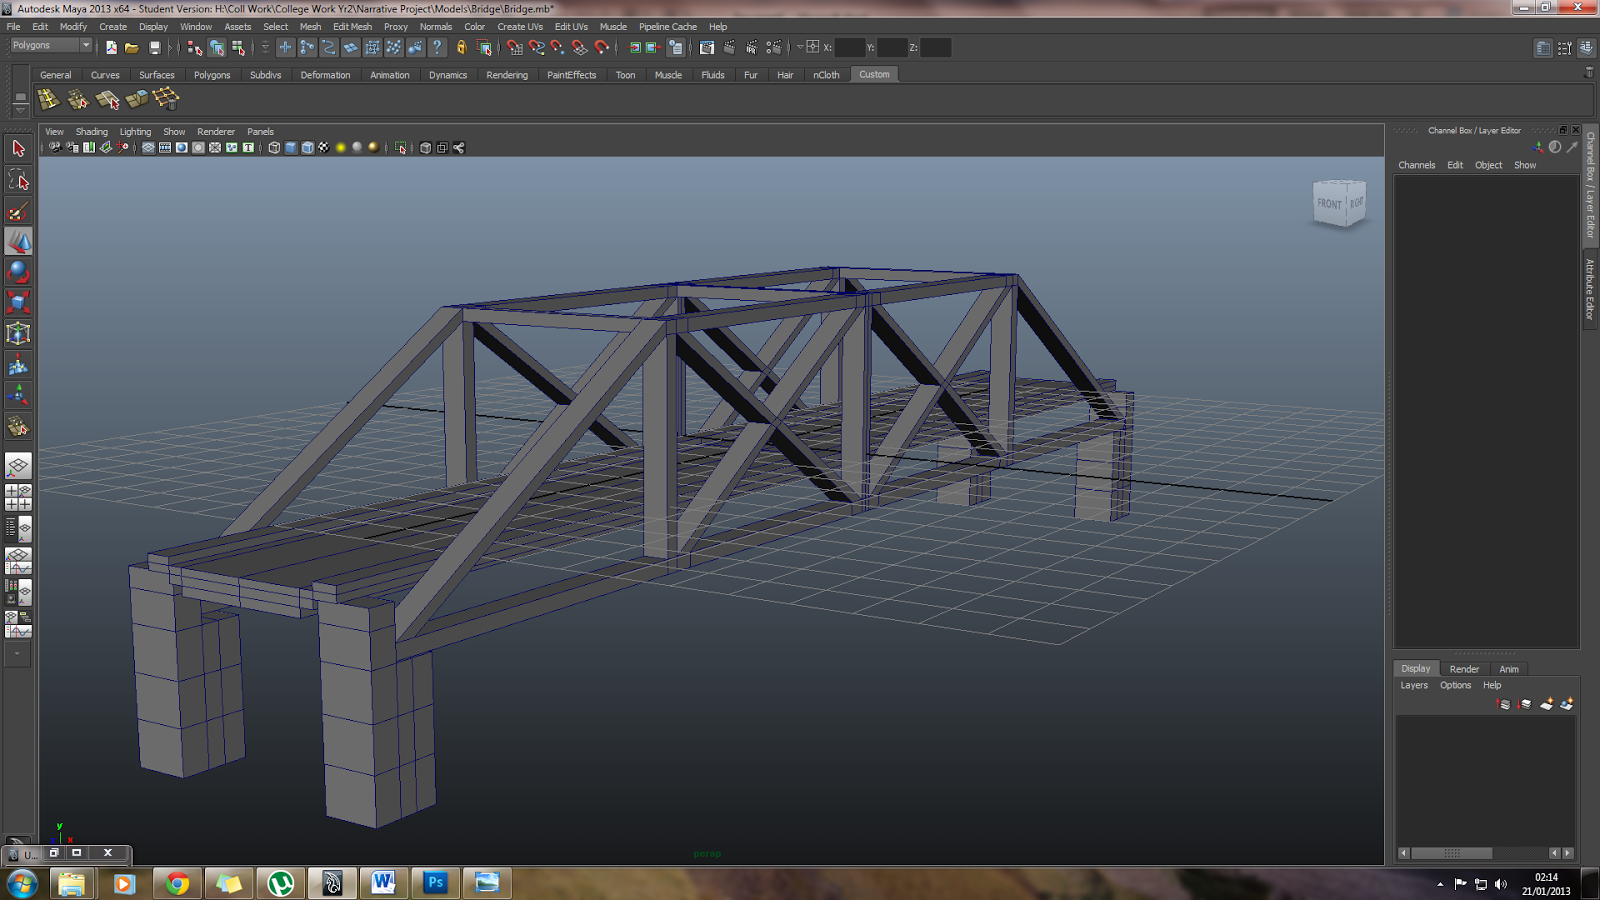Select the Paint Selection tool in the toolbox
The image size is (1600, 900).
pos(18,212)
